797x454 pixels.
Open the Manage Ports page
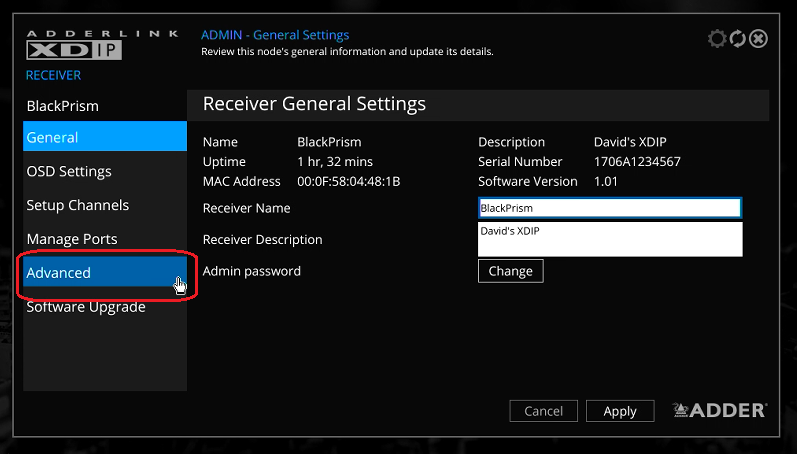(71, 239)
